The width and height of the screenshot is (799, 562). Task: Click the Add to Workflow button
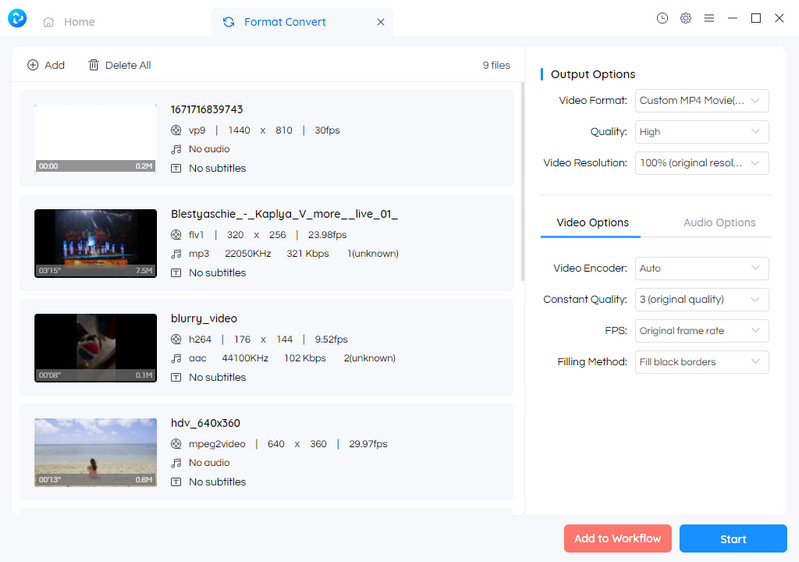pos(618,539)
